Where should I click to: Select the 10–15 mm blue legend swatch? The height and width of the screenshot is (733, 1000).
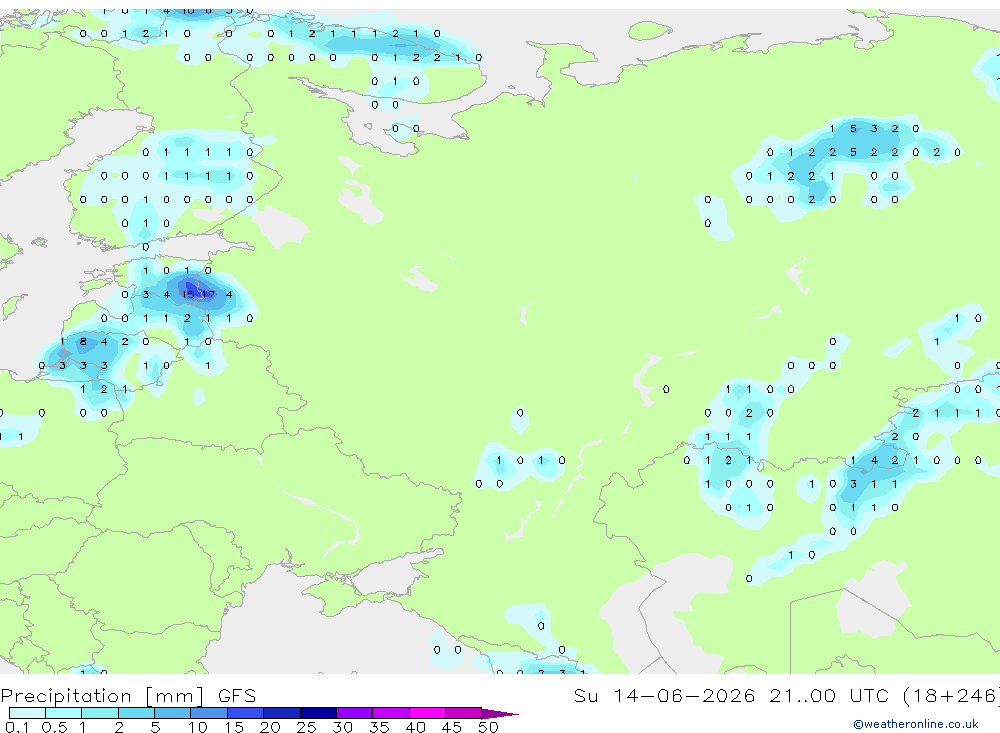point(209,713)
